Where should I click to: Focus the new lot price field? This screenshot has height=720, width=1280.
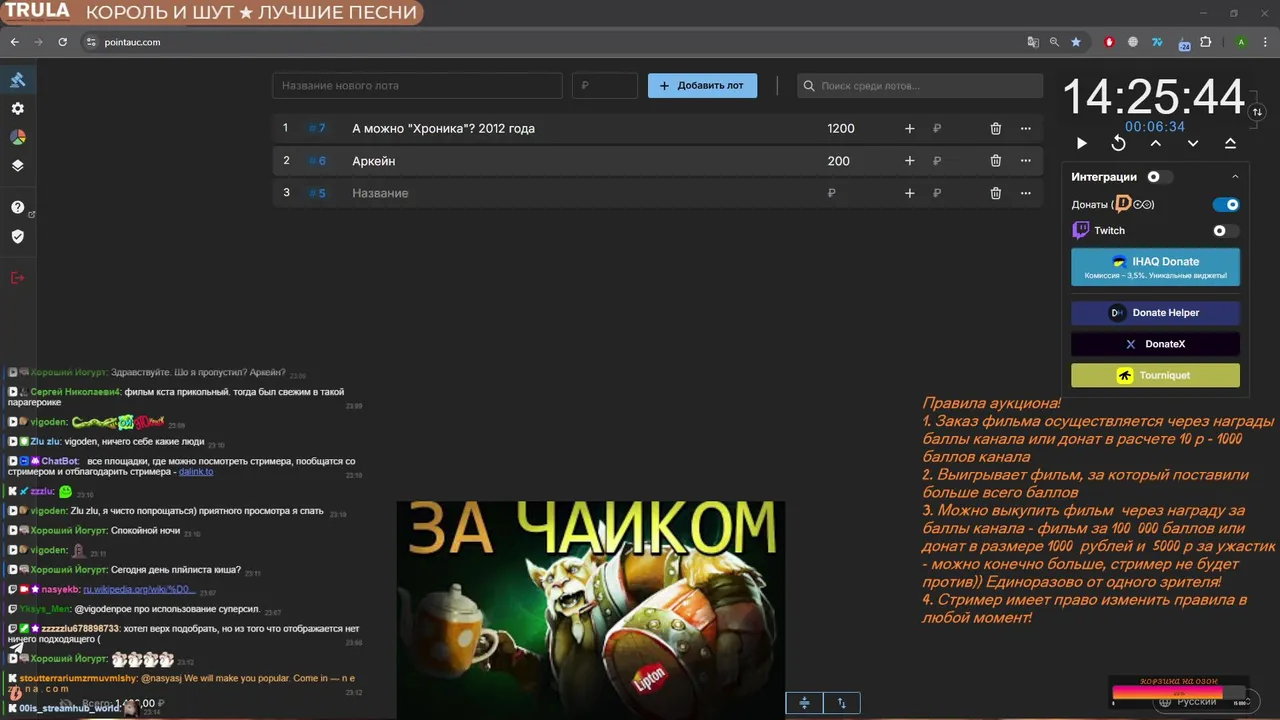pyautogui.click(x=605, y=85)
